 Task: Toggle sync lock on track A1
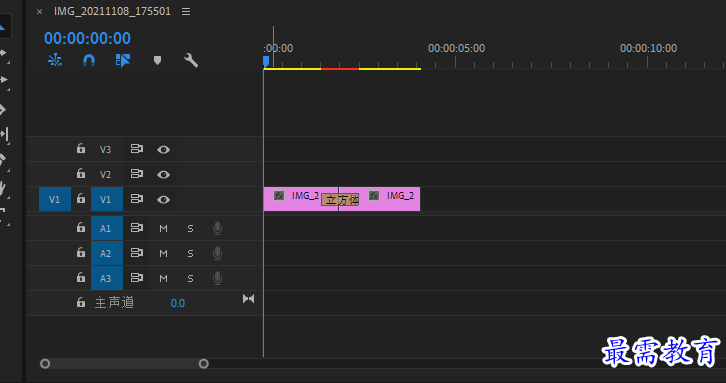(137, 227)
